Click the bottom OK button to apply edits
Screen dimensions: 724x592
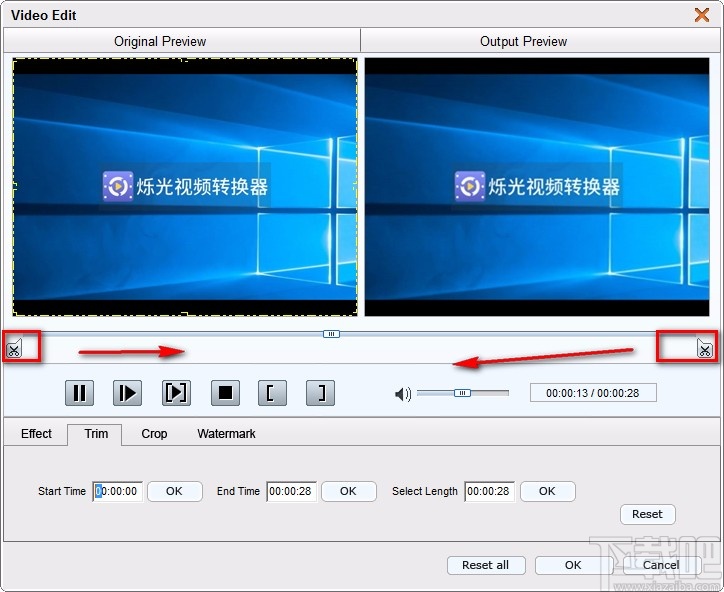point(573,565)
